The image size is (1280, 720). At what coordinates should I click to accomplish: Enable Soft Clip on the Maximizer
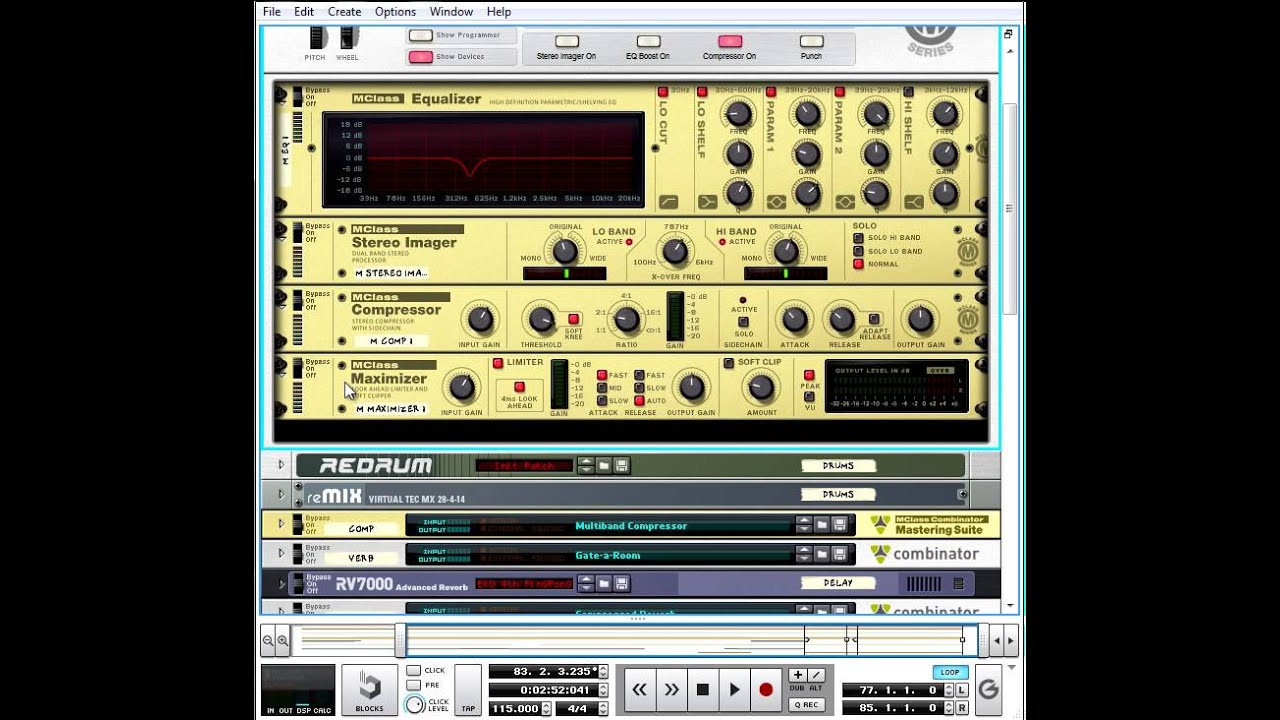point(729,363)
